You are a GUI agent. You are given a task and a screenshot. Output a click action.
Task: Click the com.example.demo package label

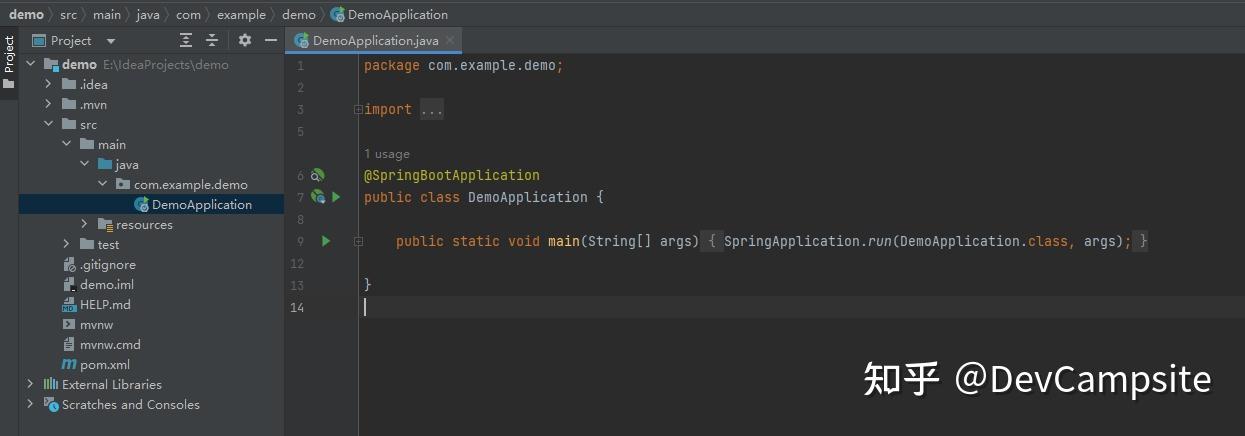tap(191, 184)
